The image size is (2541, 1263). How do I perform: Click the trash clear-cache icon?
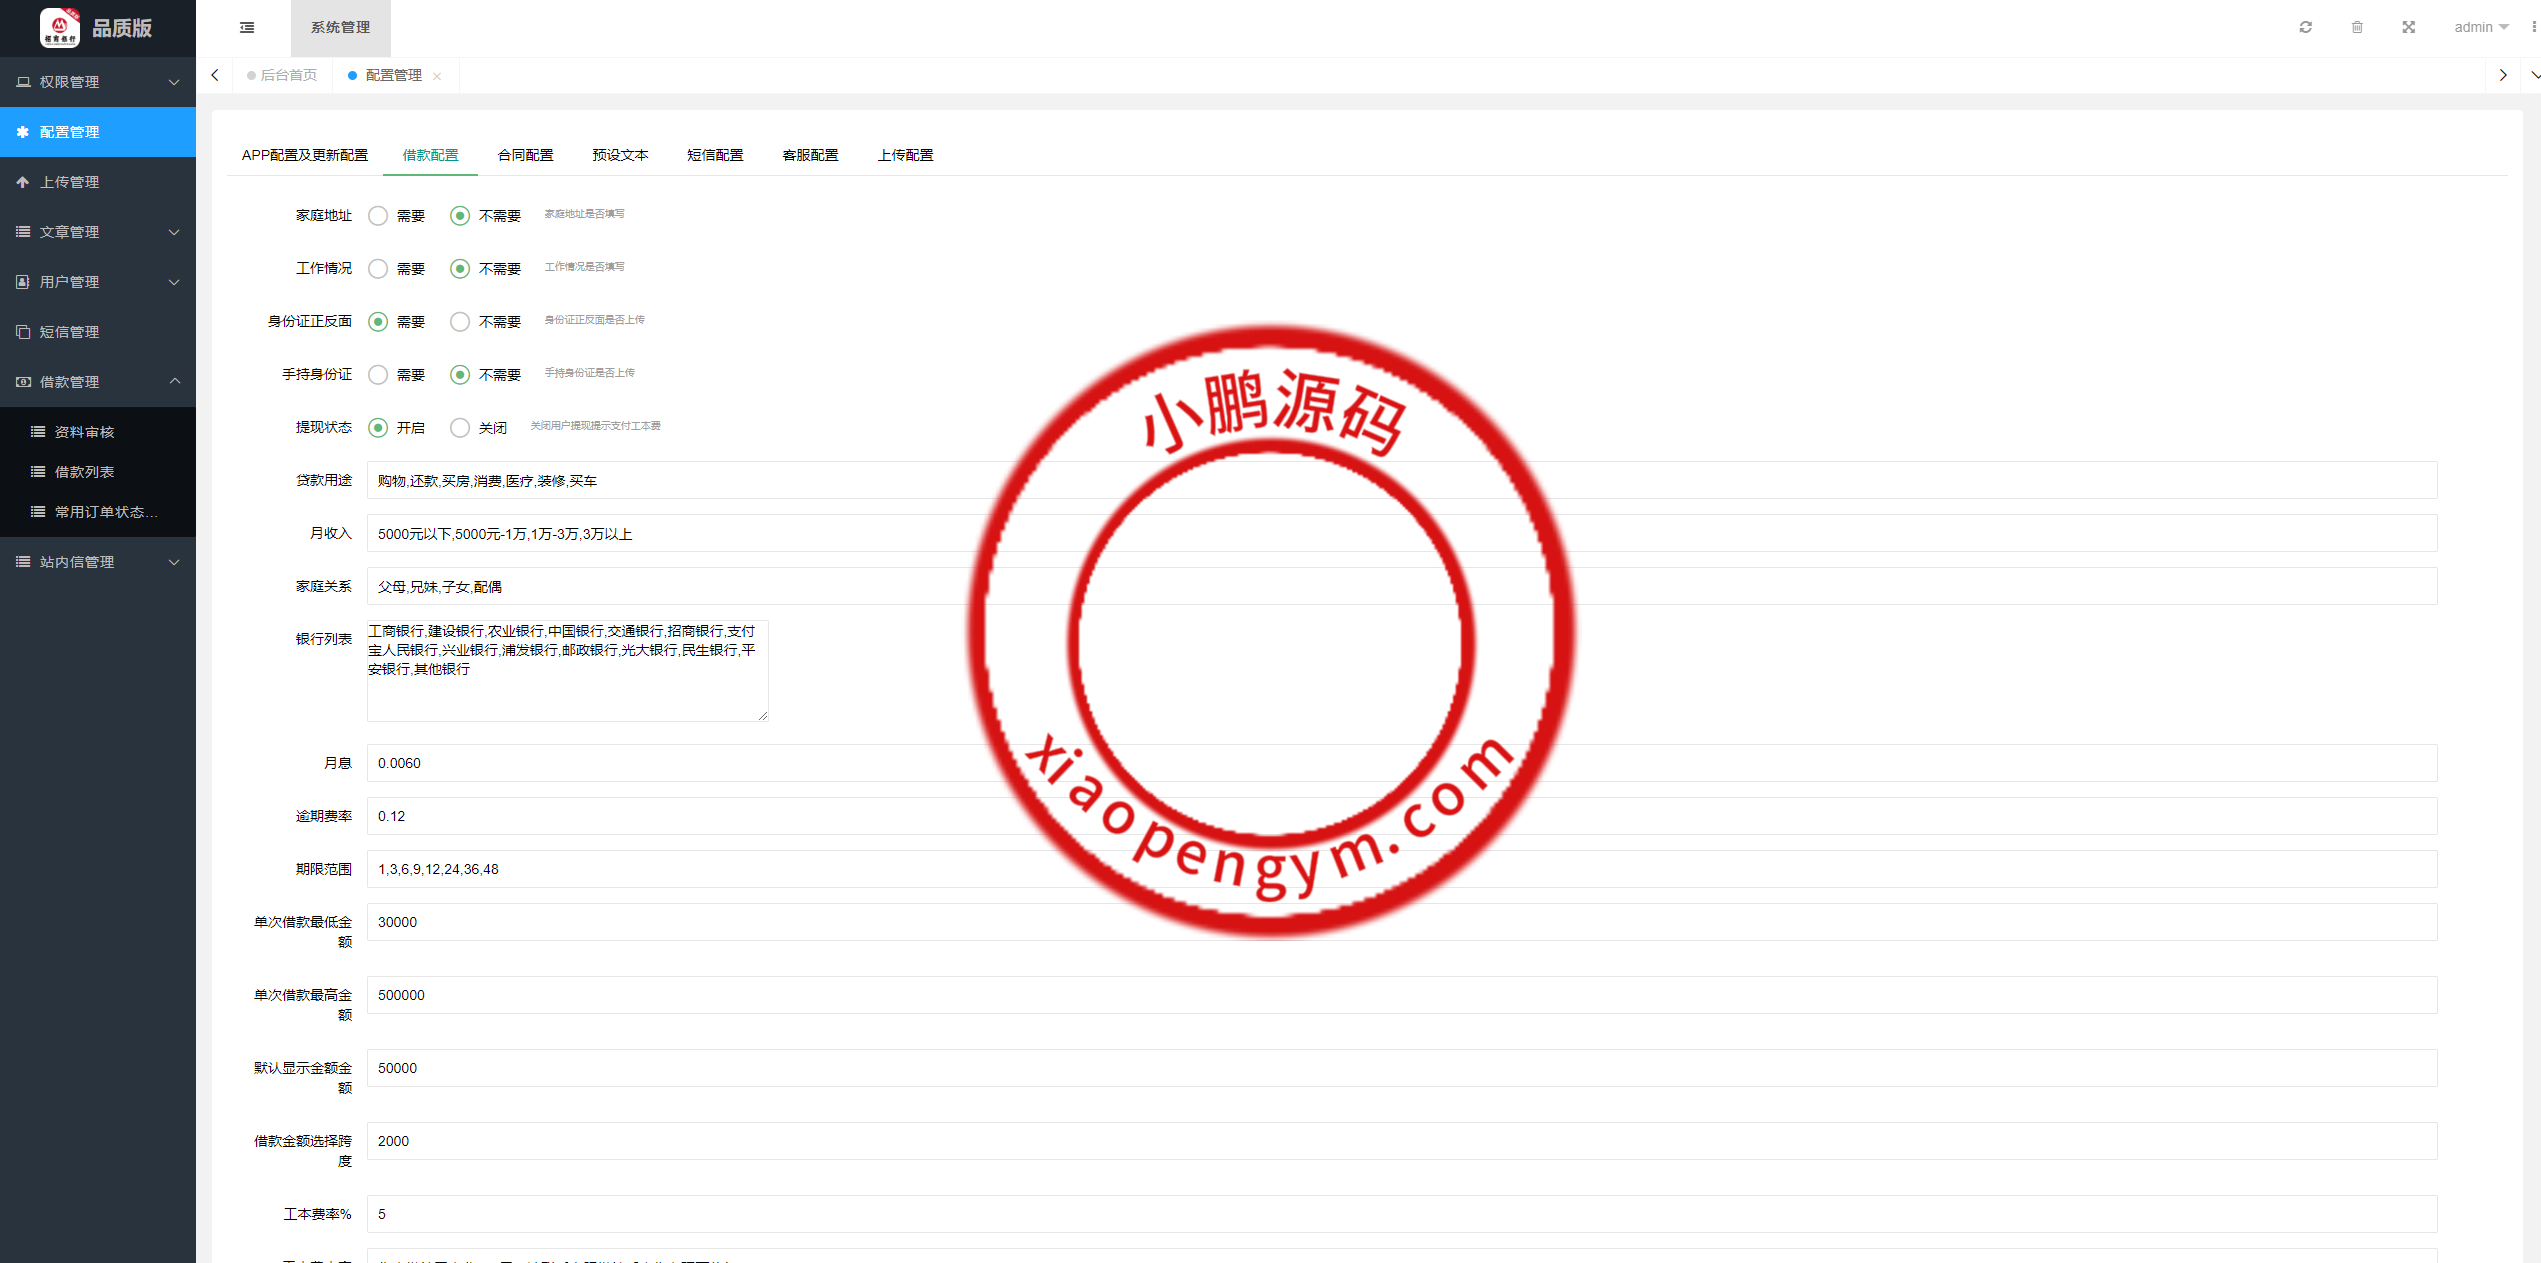2357,28
